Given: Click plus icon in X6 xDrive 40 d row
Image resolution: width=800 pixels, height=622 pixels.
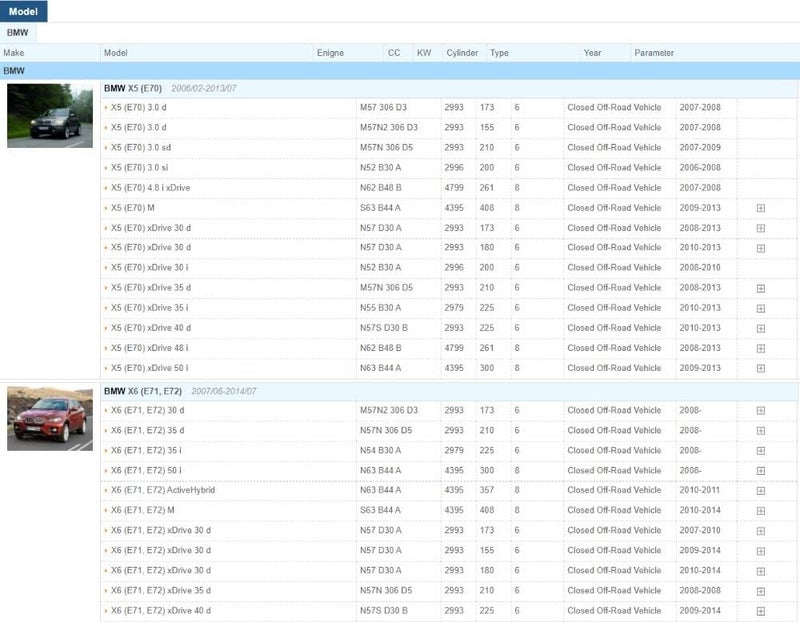Looking at the screenshot, I should (760, 611).
